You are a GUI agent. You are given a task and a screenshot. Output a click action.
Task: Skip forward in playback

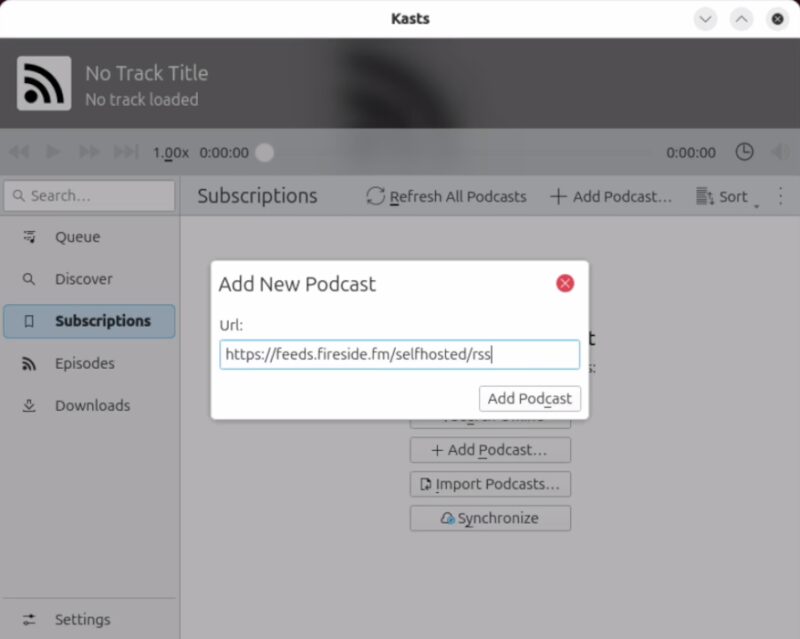87,152
